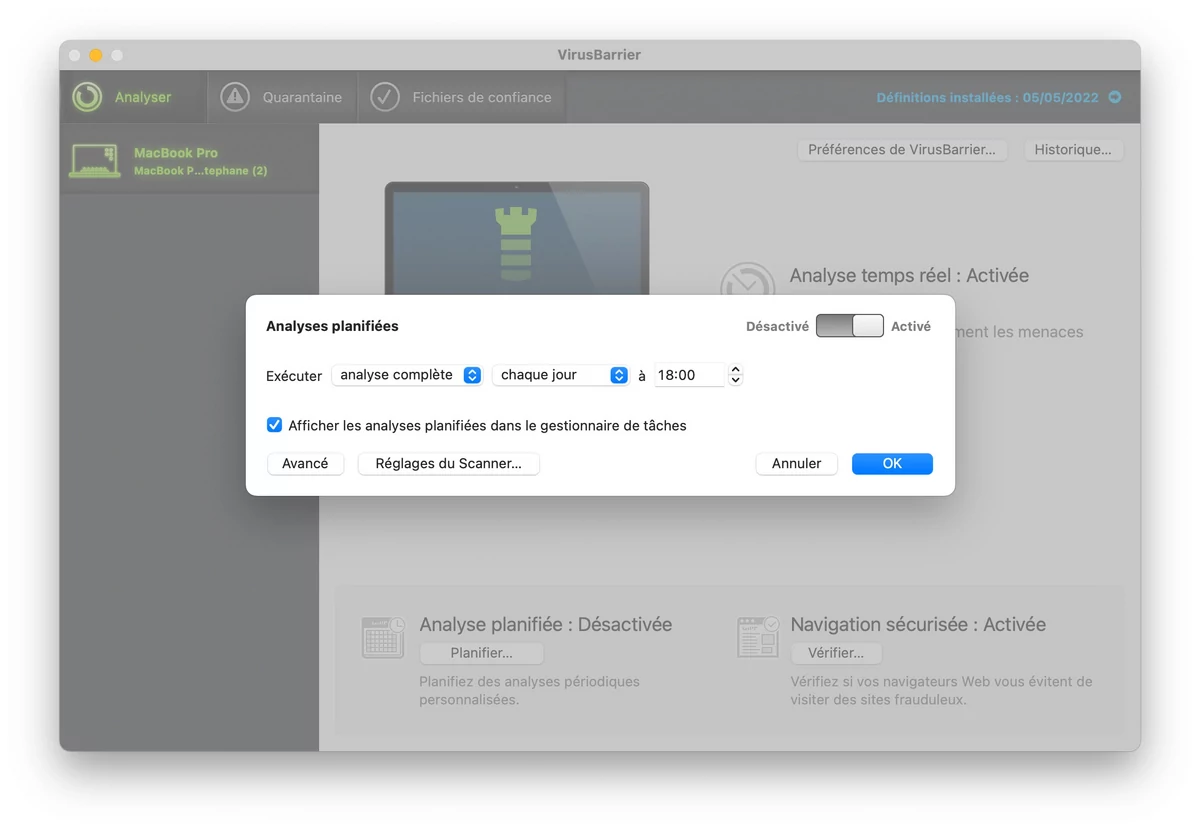This screenshot has width=1200, height=830.
Task: Click the Avancé button
Action: (x=305, y=463)
